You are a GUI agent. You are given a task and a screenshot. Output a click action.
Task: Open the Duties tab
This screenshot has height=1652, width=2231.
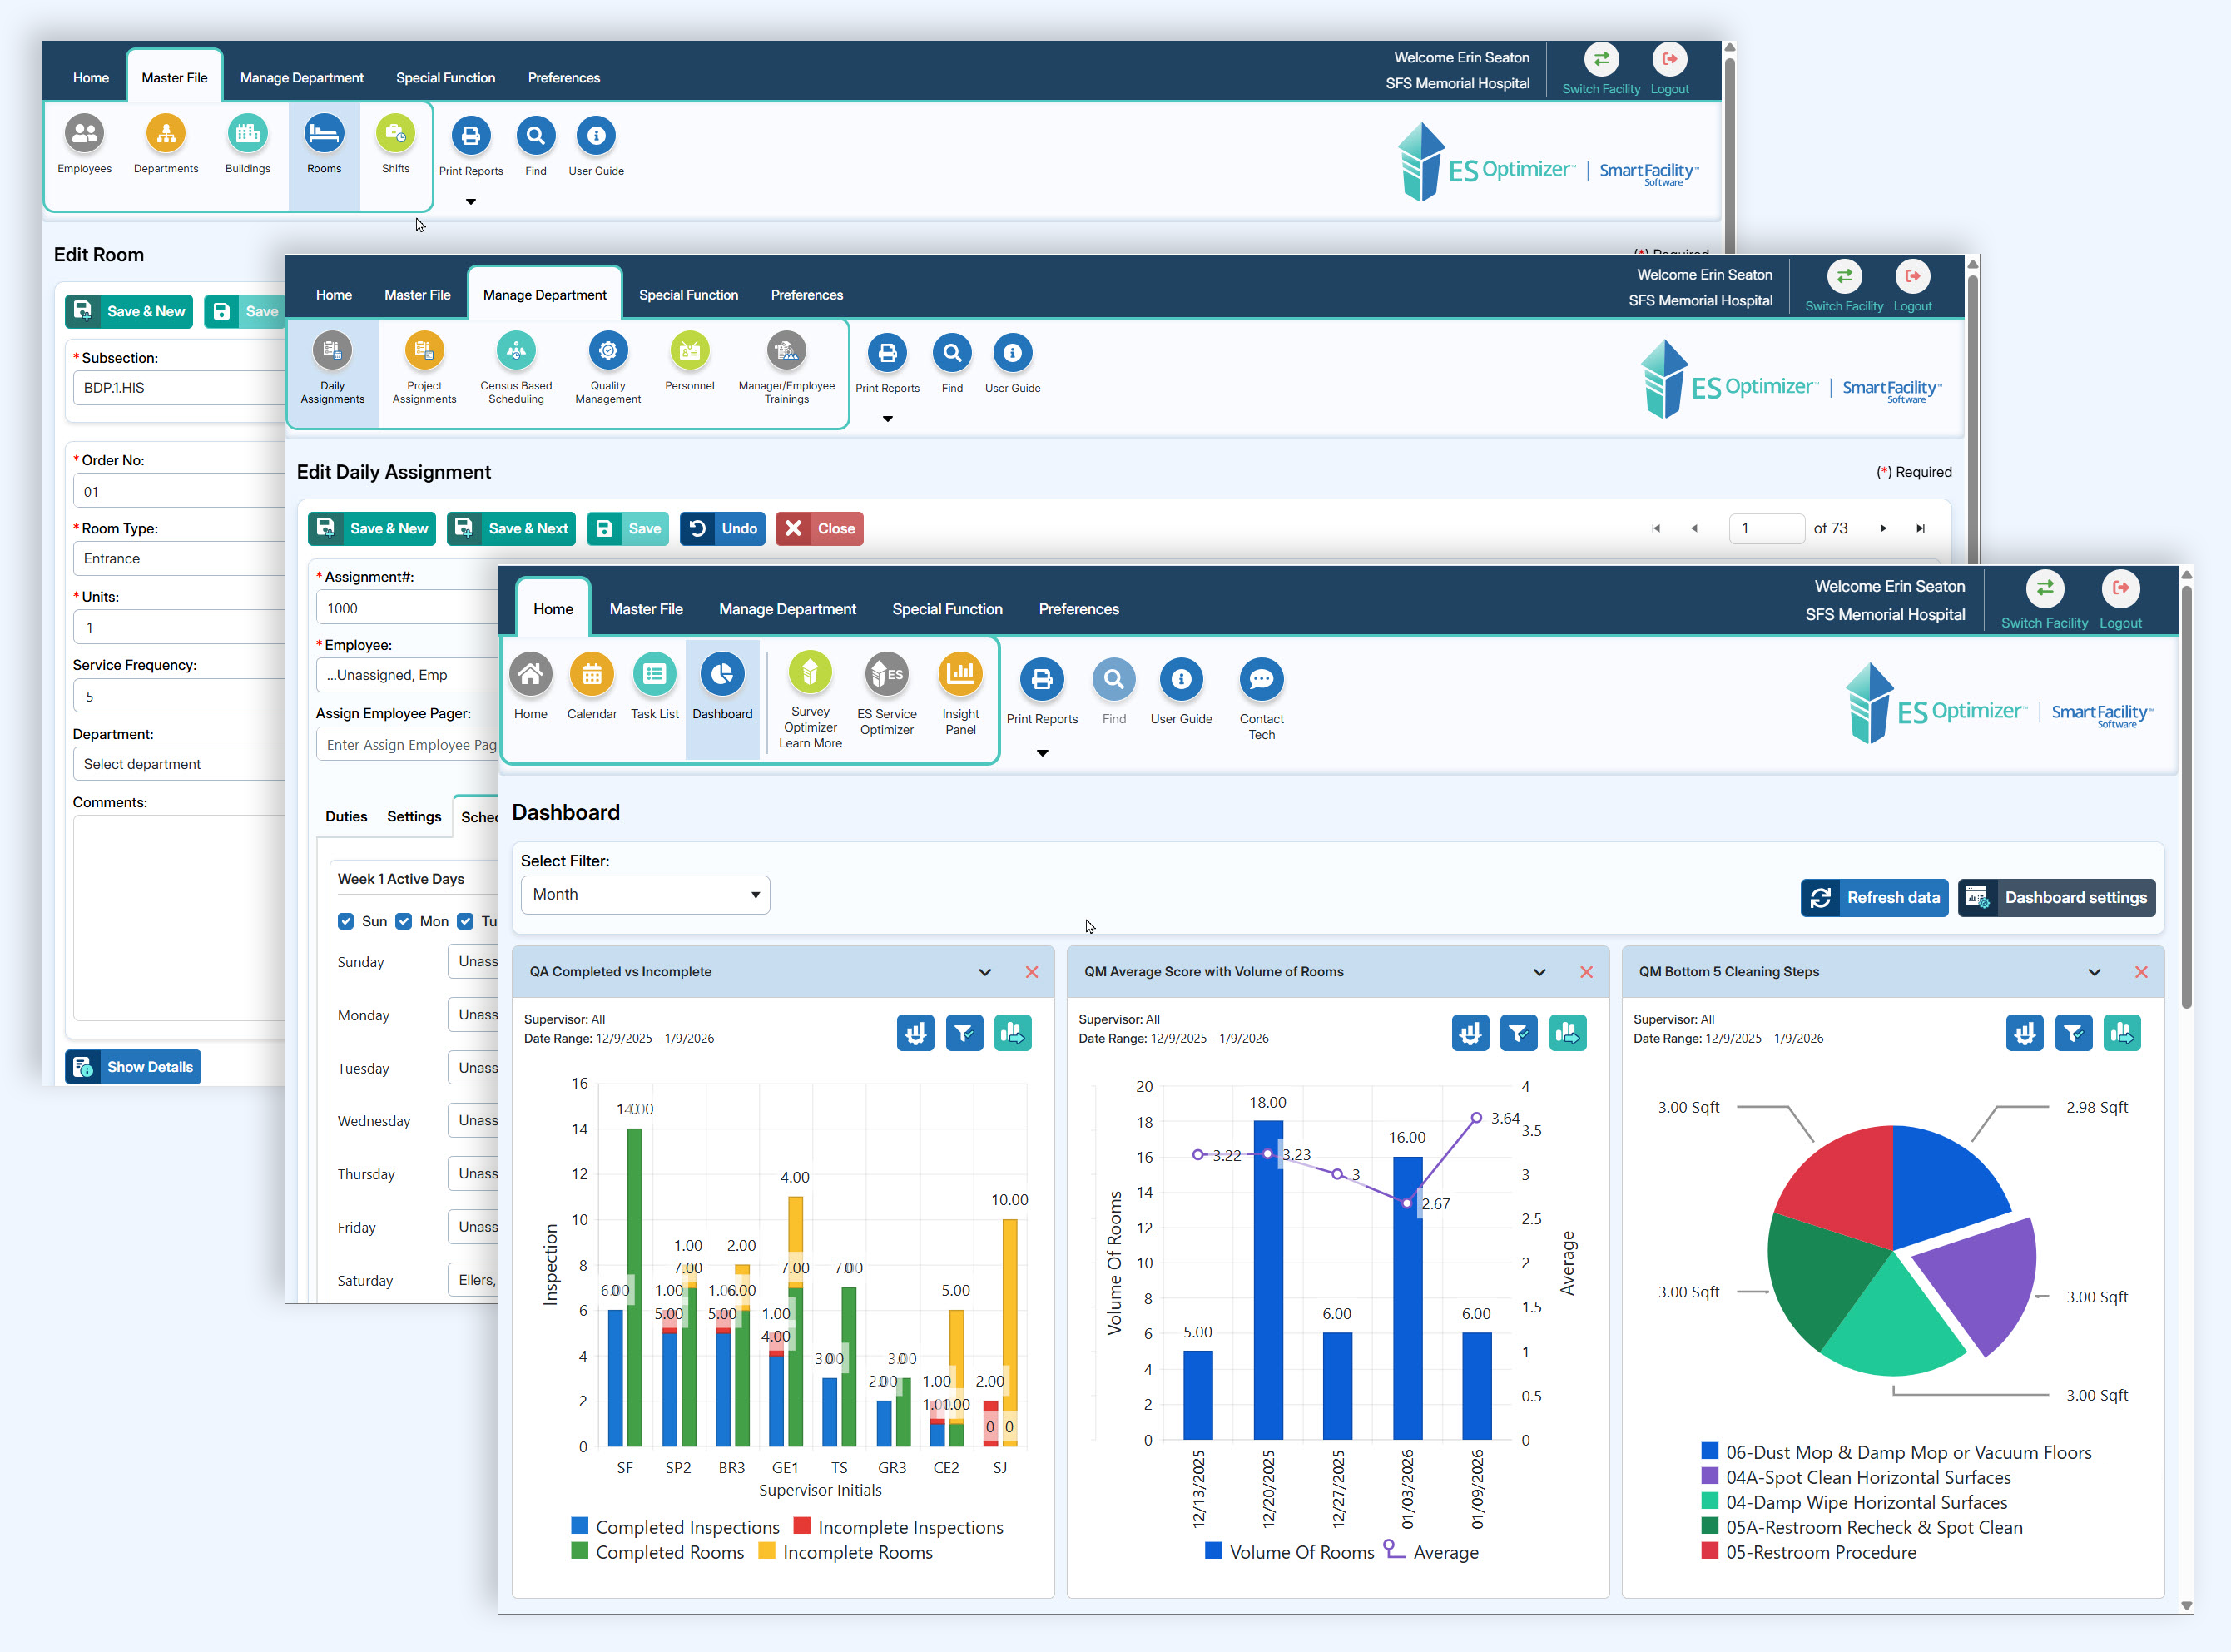(x=346, y=817)
